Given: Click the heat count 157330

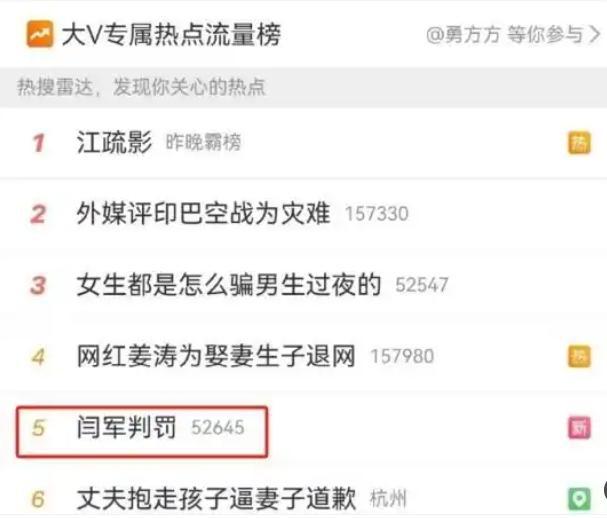Looking at the screenshot, I should [377, 214].
